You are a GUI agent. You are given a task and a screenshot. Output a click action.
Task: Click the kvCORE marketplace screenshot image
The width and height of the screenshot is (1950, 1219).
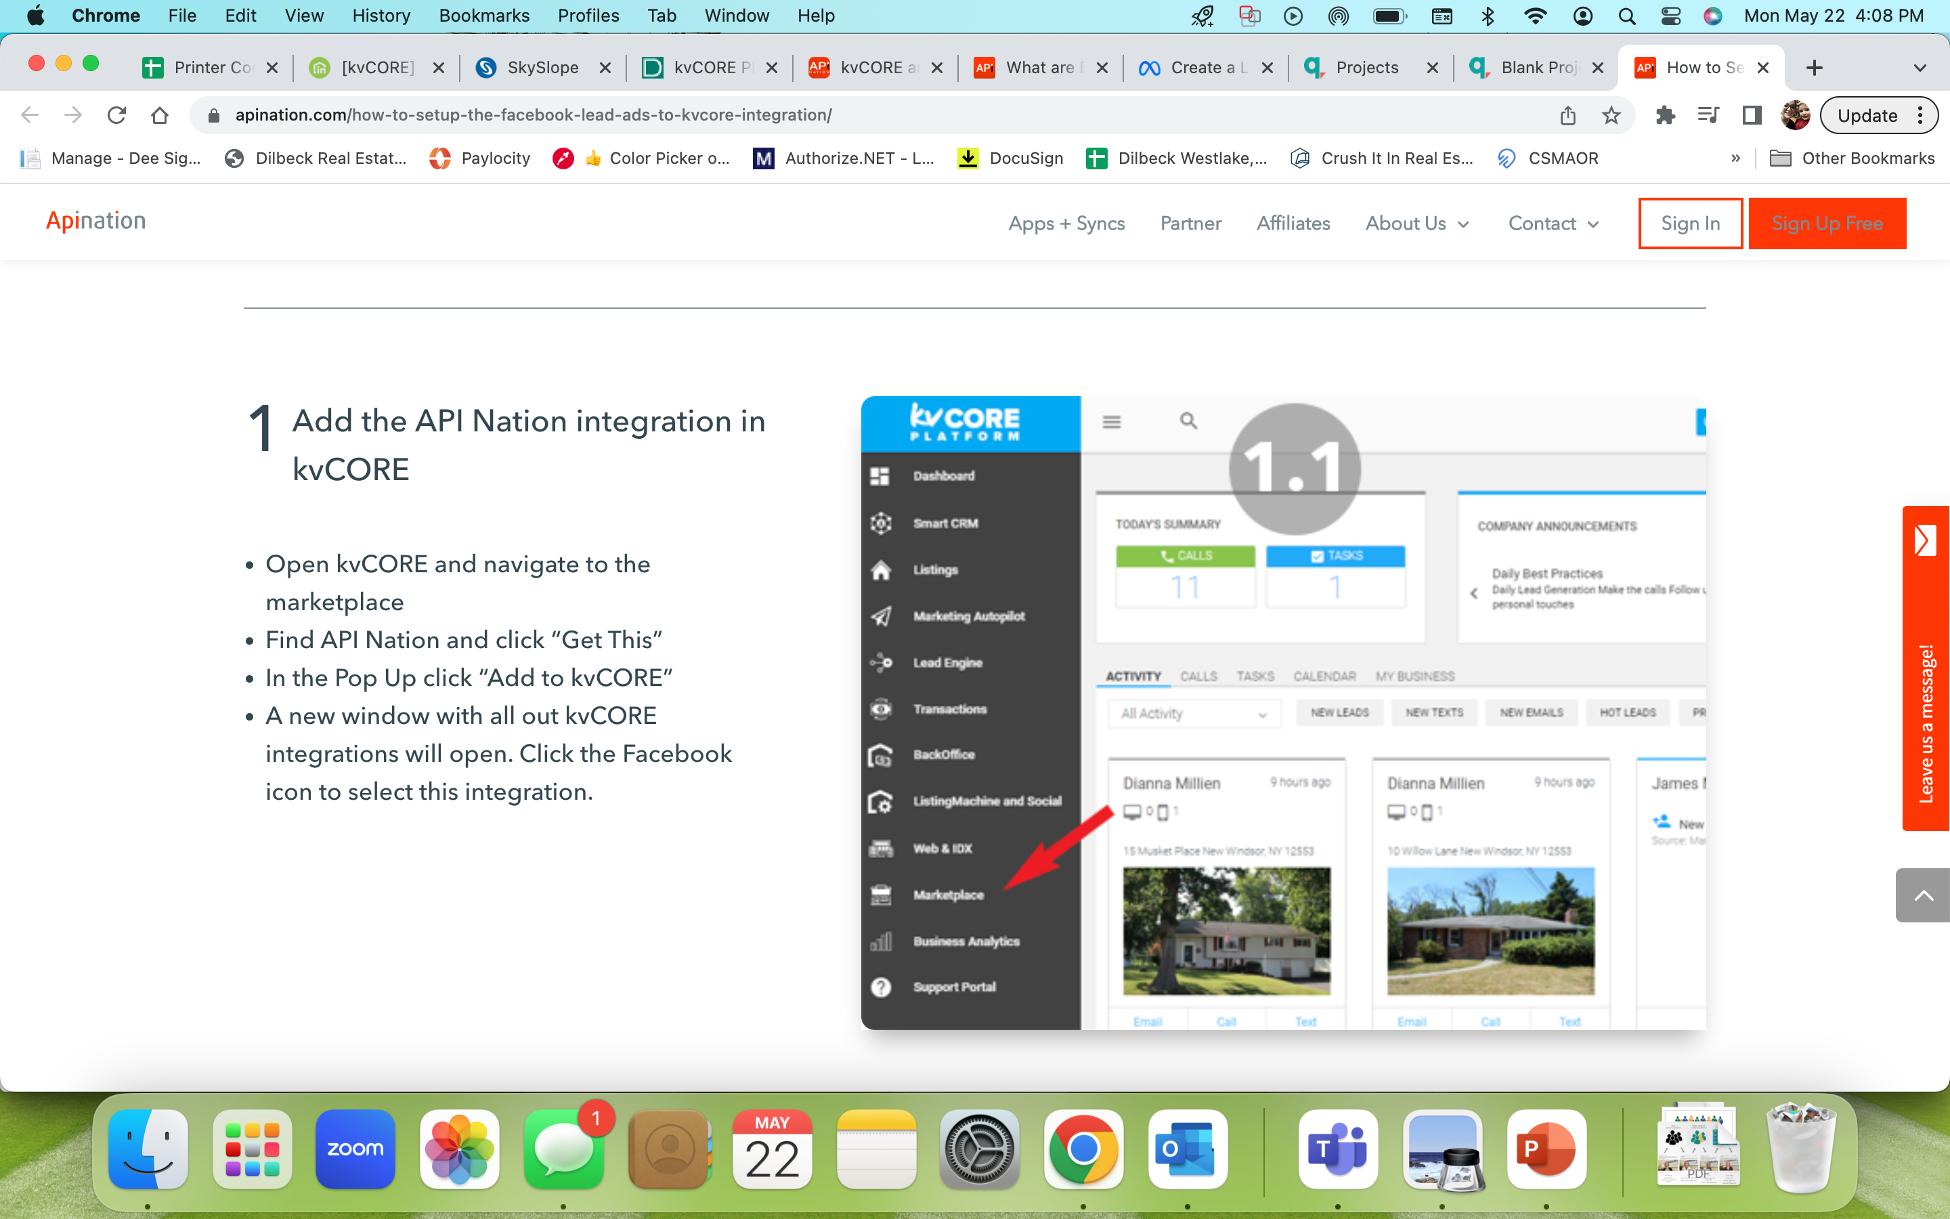coord(1283,712)
